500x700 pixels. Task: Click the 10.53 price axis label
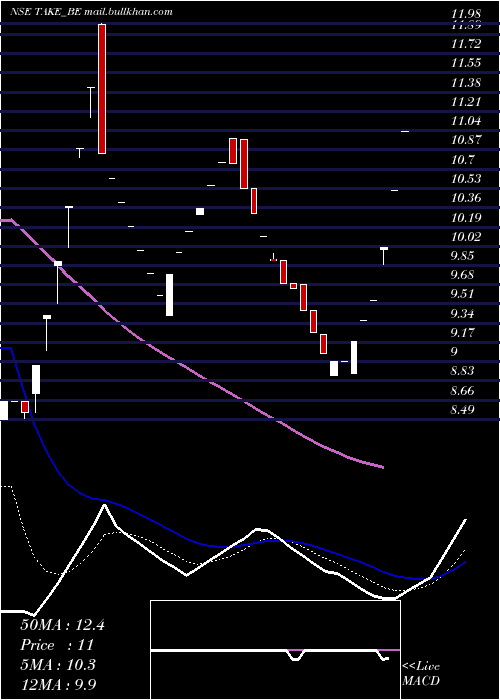[467, 179]
